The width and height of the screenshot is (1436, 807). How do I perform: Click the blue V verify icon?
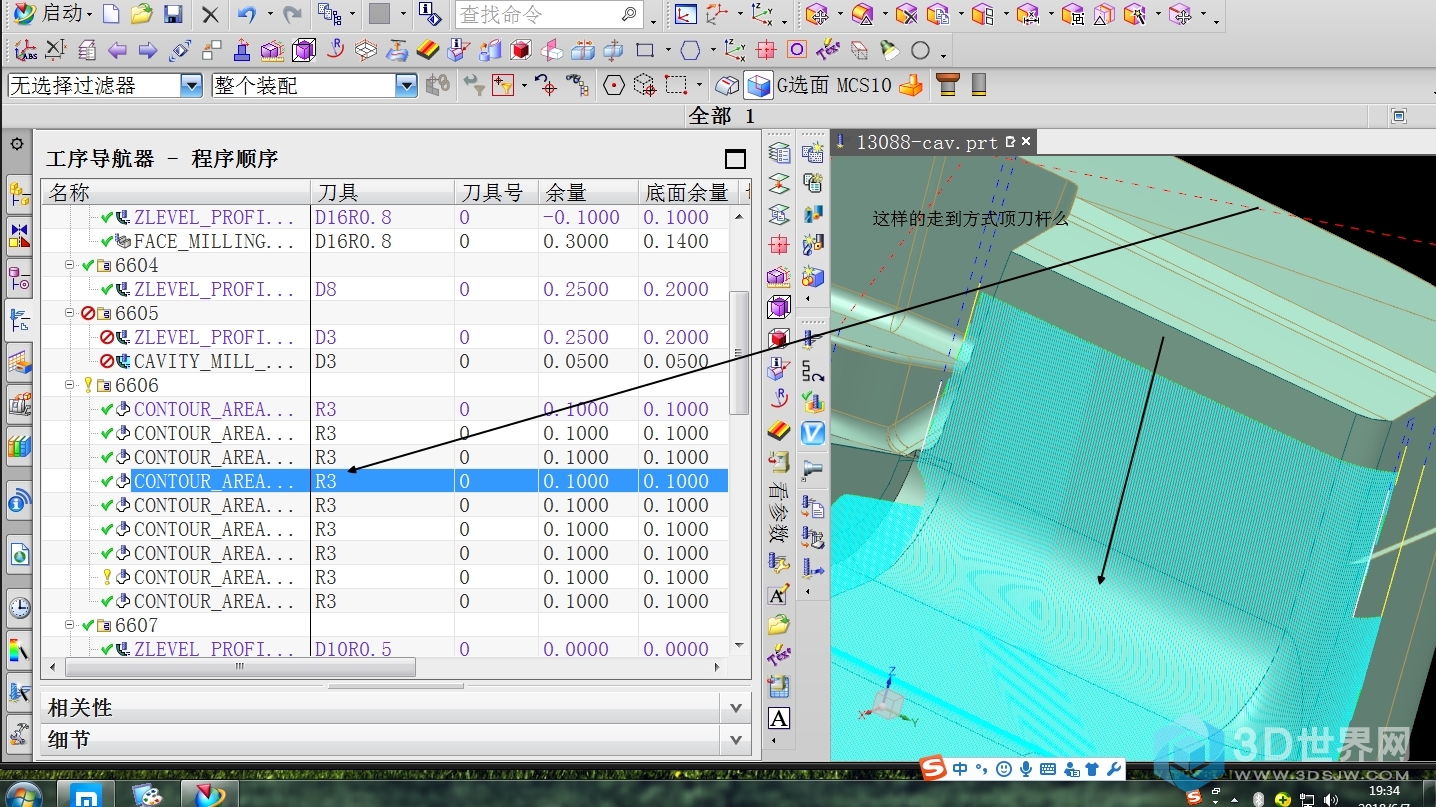[x=813, y=433]
